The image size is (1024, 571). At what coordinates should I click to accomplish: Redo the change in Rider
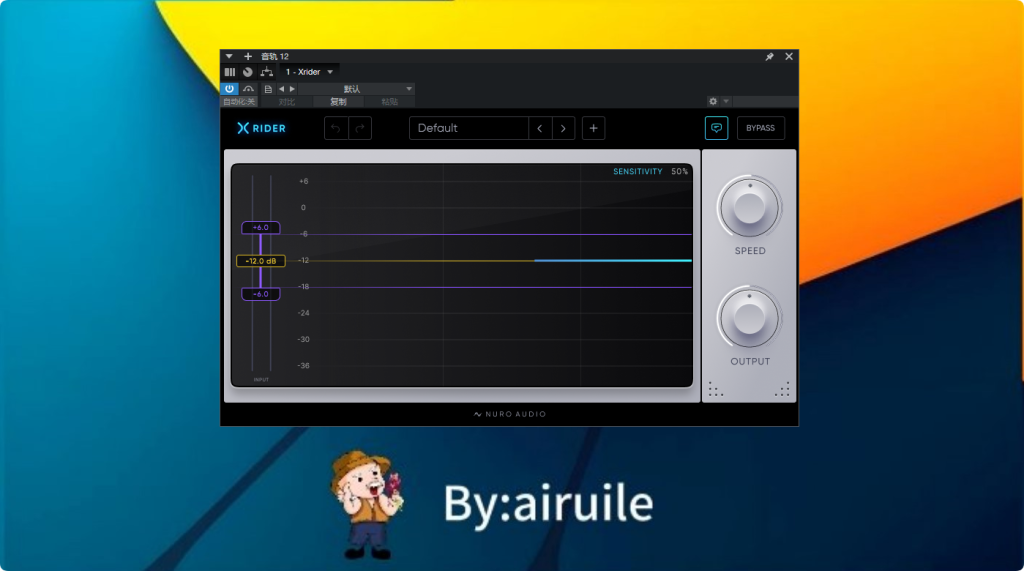coord(360,128)
